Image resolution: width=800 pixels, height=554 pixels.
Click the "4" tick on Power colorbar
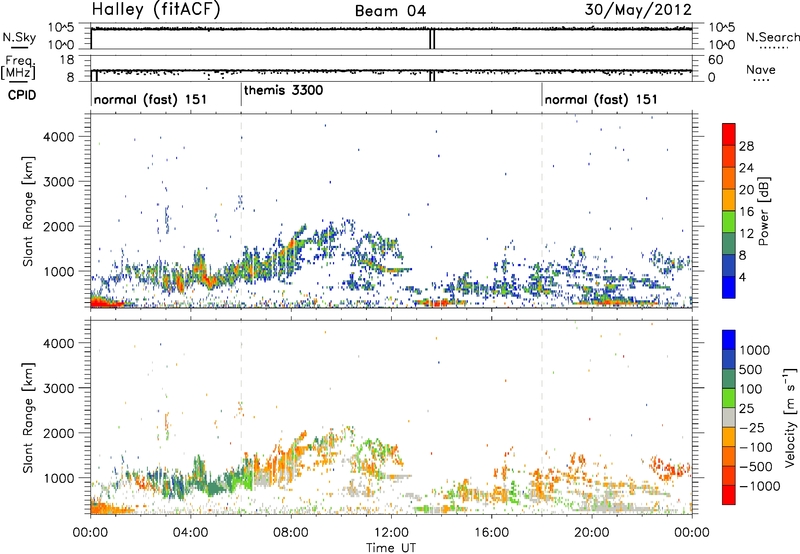[743, 278]
